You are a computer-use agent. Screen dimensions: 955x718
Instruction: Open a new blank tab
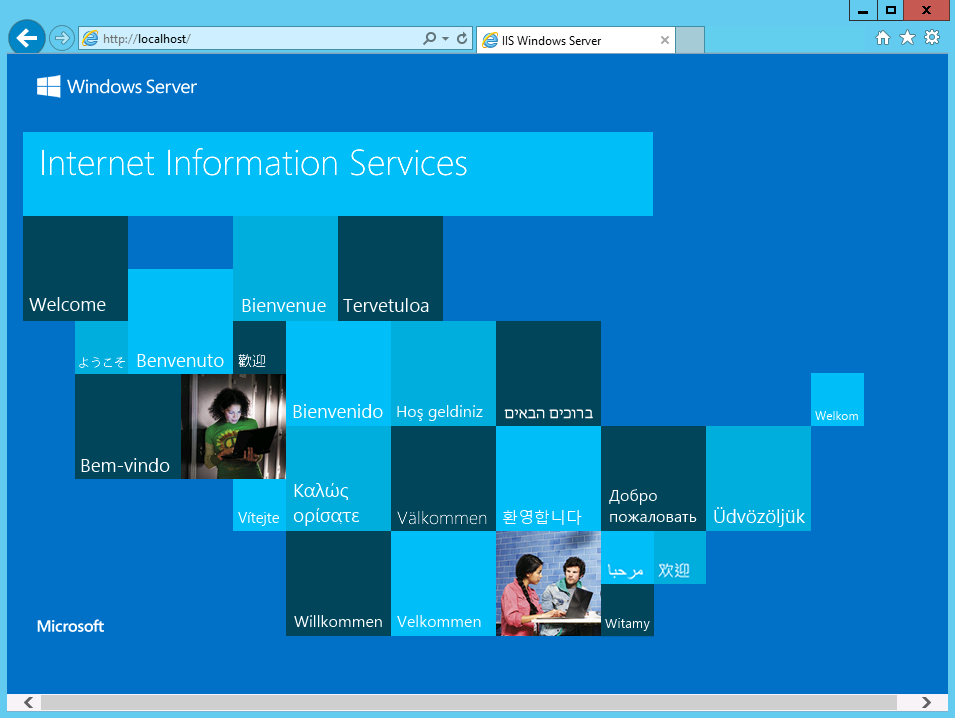pyautogui.click(x=691, y=41)
